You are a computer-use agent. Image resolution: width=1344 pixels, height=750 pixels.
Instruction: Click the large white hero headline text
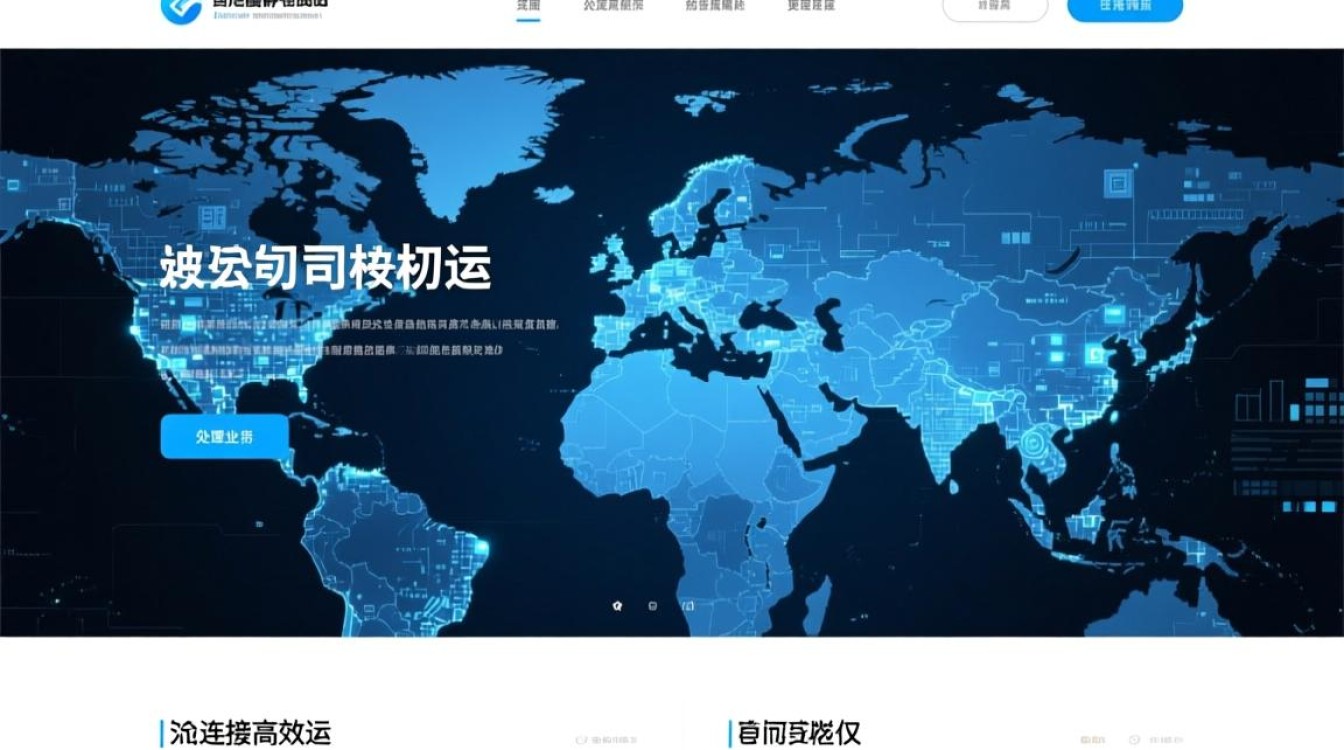coord(326,268)
